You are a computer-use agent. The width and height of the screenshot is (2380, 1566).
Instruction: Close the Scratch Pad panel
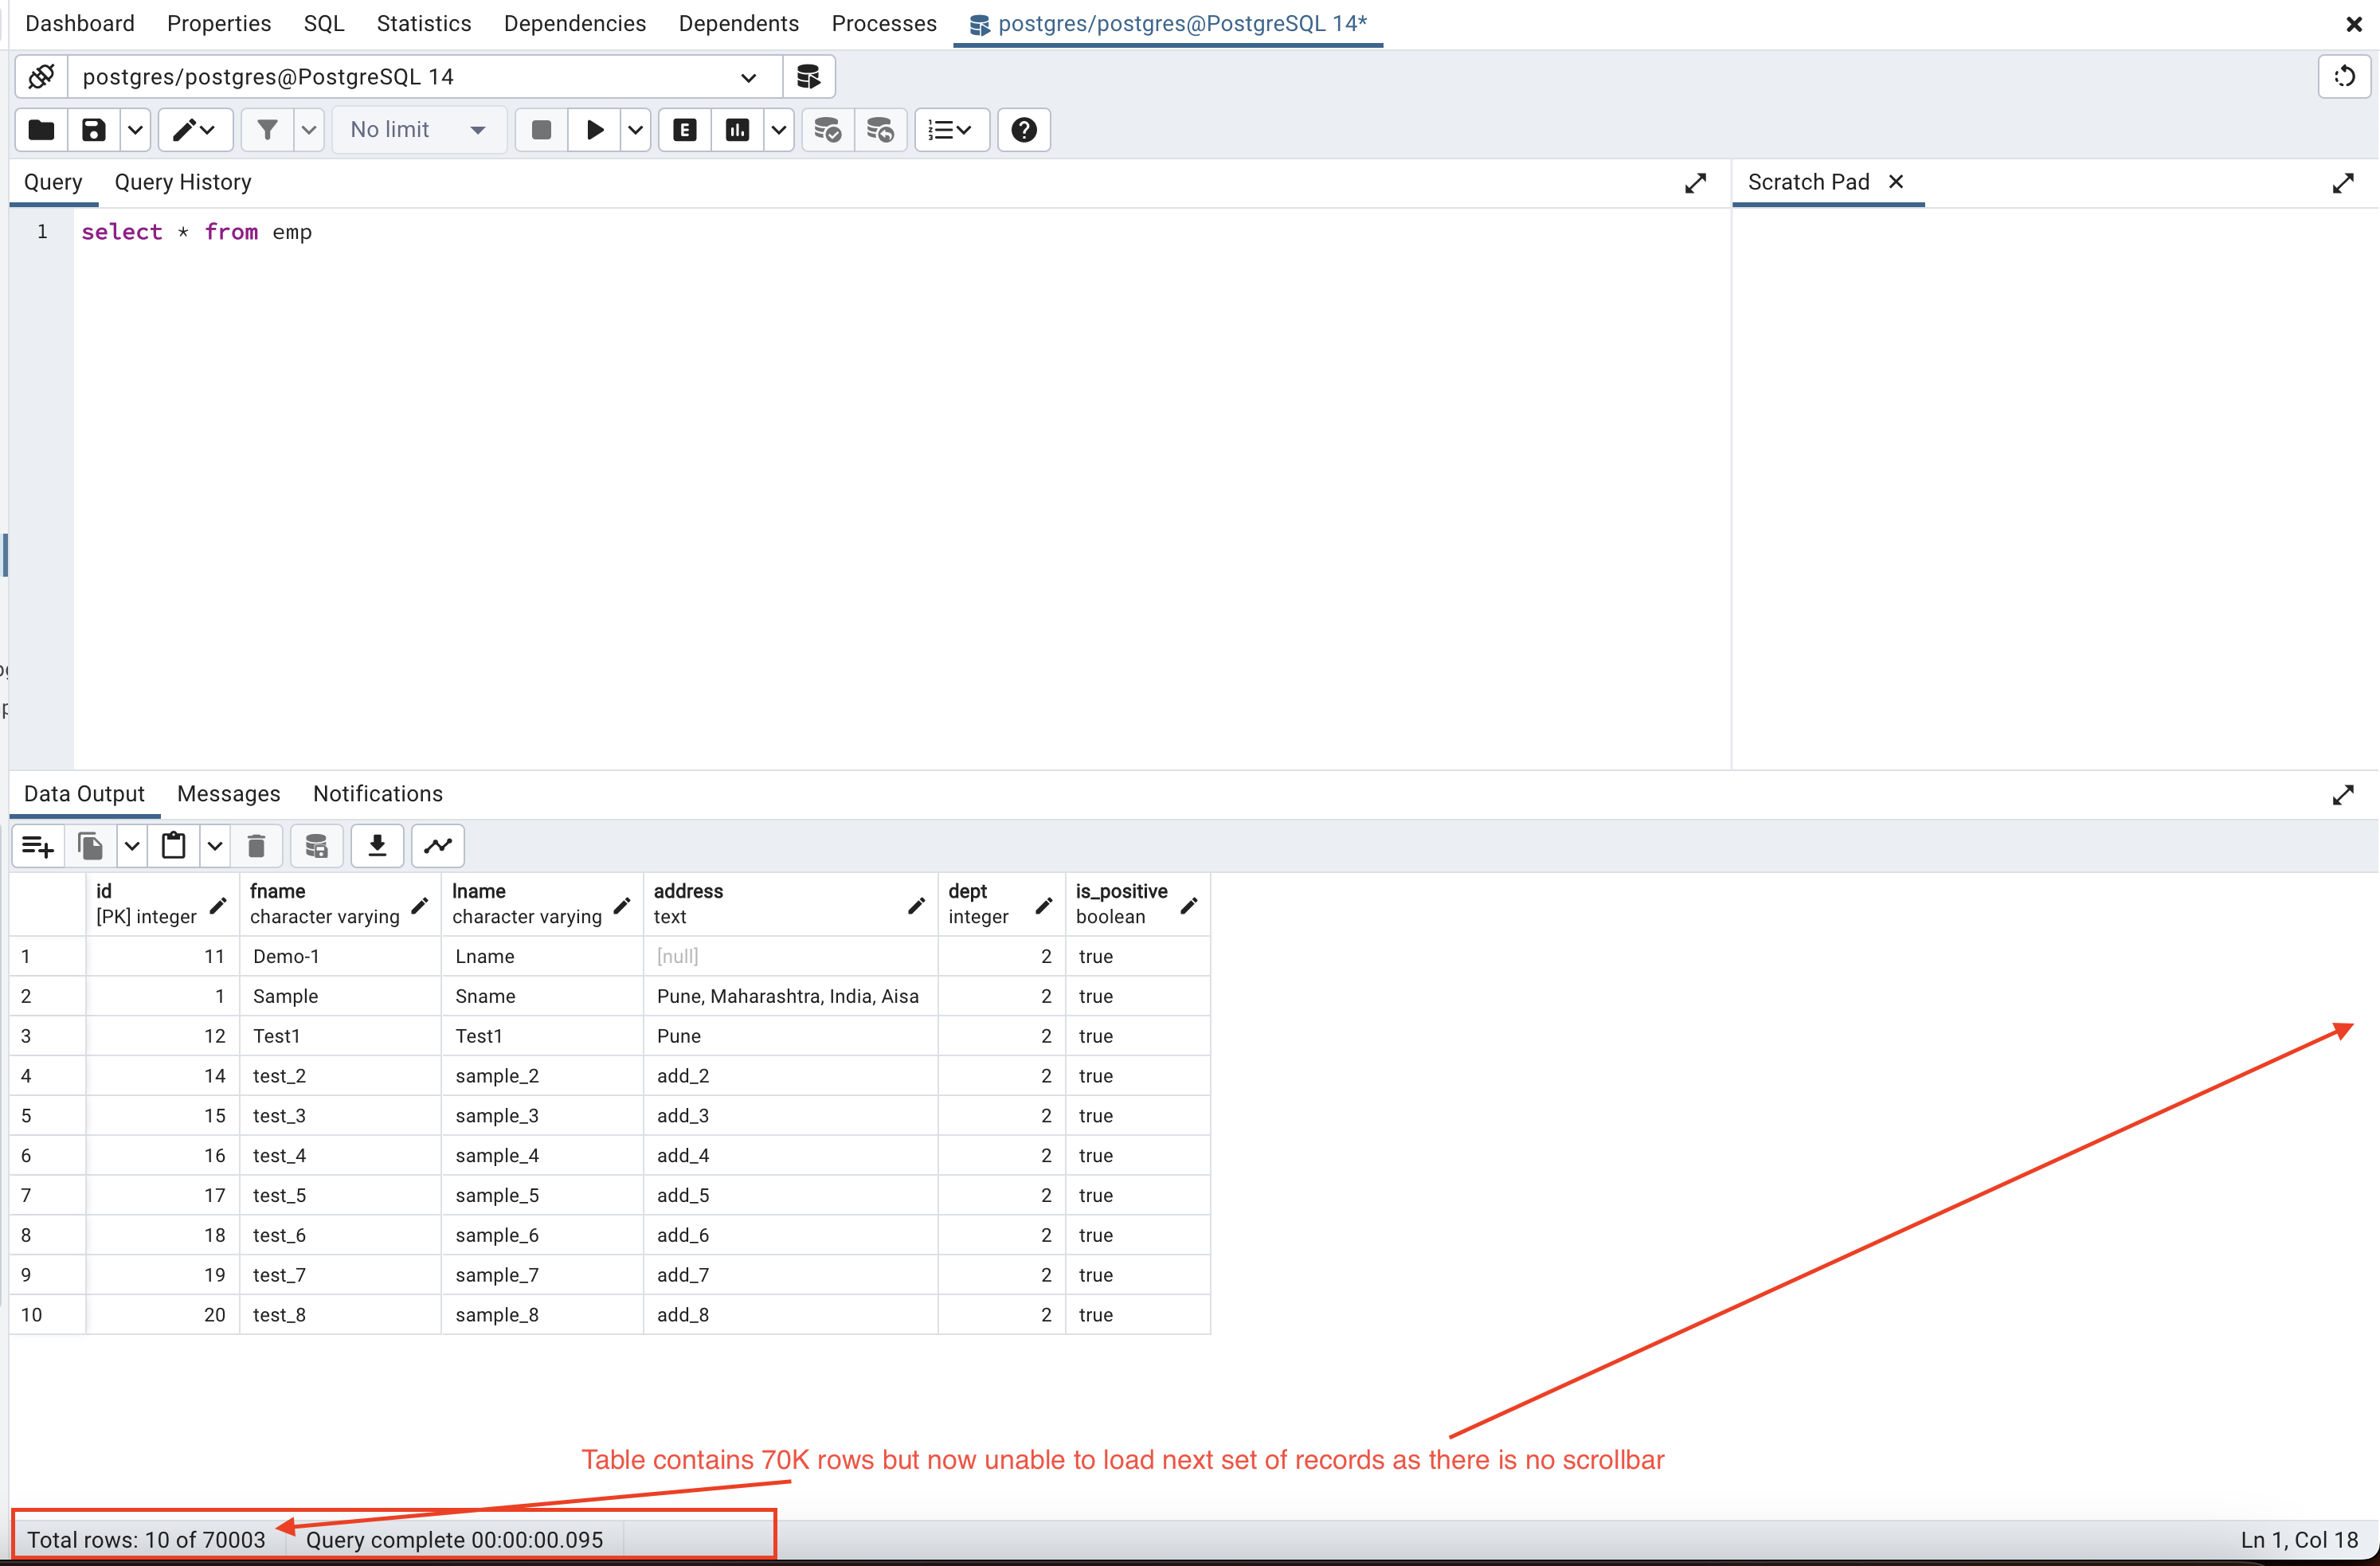(1896, 182)
